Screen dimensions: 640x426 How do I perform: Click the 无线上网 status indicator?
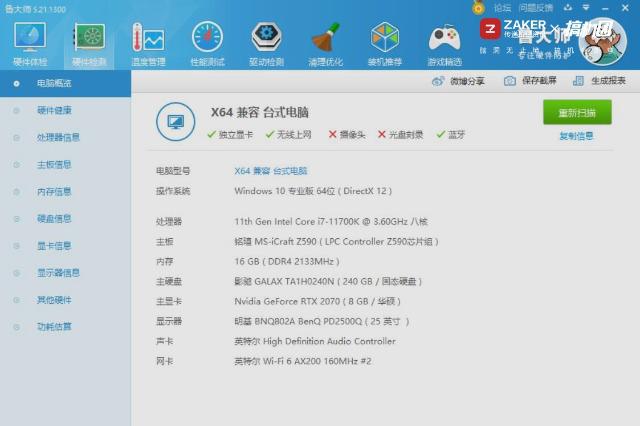[288, 135]
